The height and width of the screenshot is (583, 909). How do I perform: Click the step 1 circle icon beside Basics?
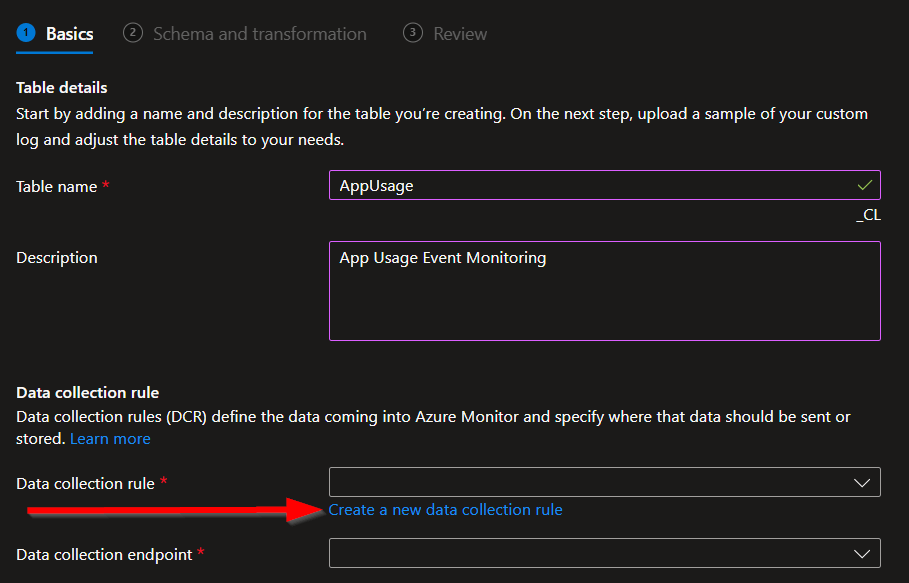point(26,33)
